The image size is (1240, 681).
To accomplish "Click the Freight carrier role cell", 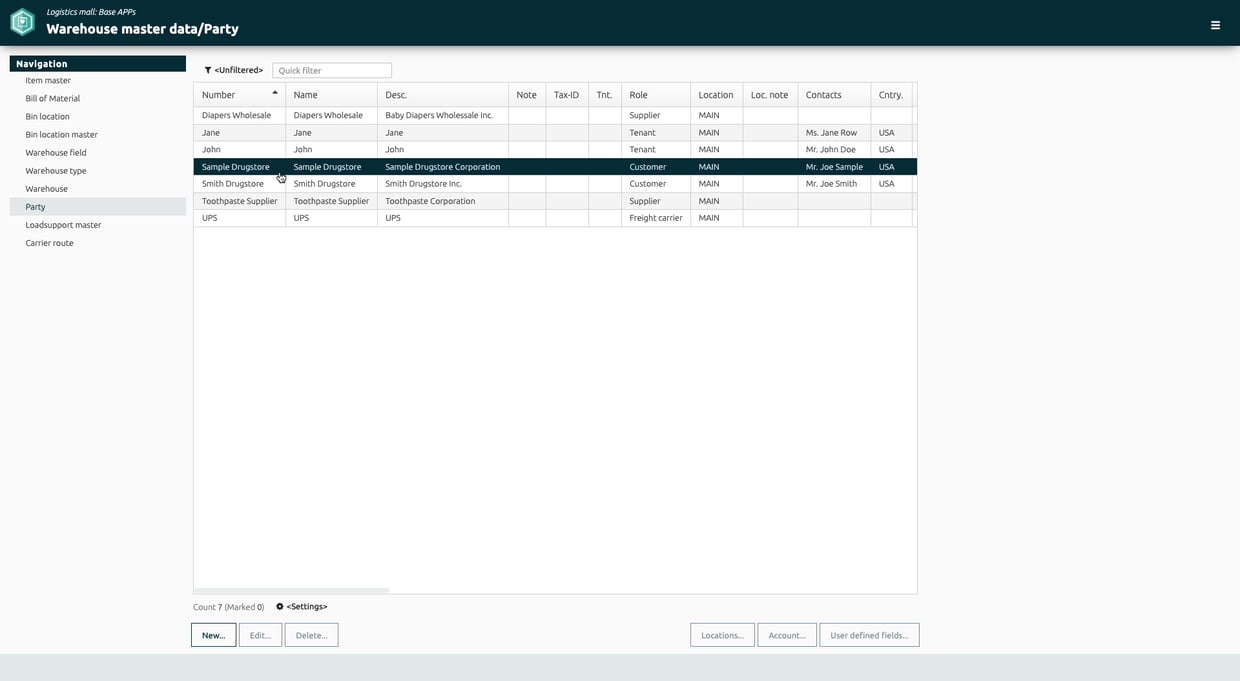I will [x=656, y=218].
